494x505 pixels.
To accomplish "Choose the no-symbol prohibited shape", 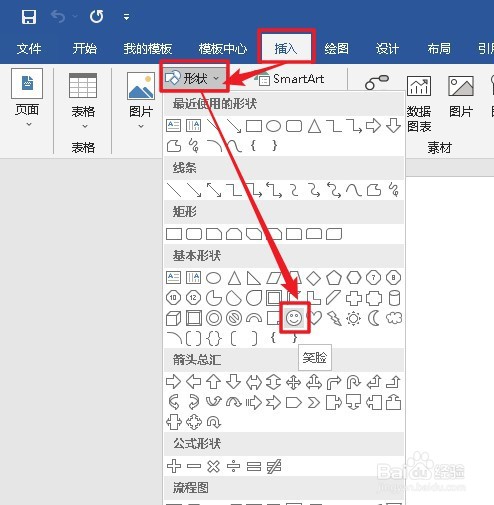I will pos(234,318).
